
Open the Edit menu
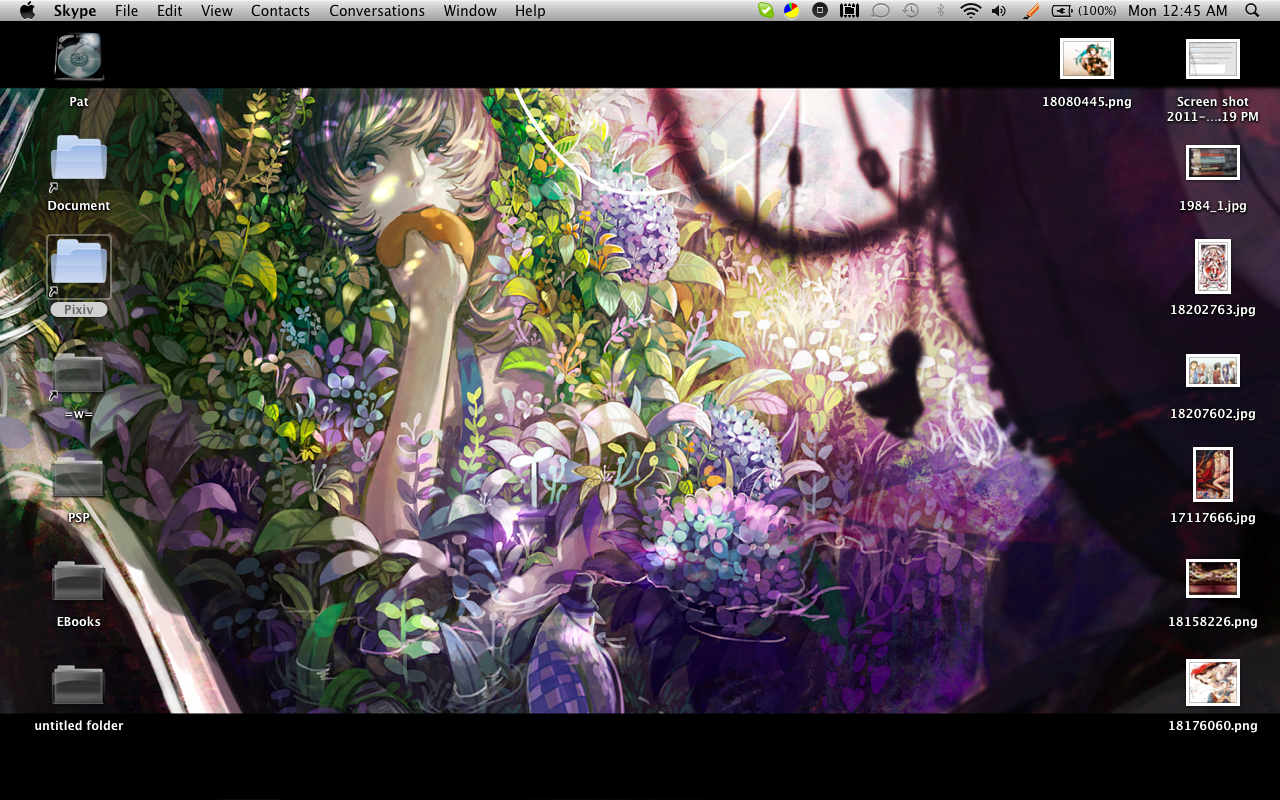[170, 11]
